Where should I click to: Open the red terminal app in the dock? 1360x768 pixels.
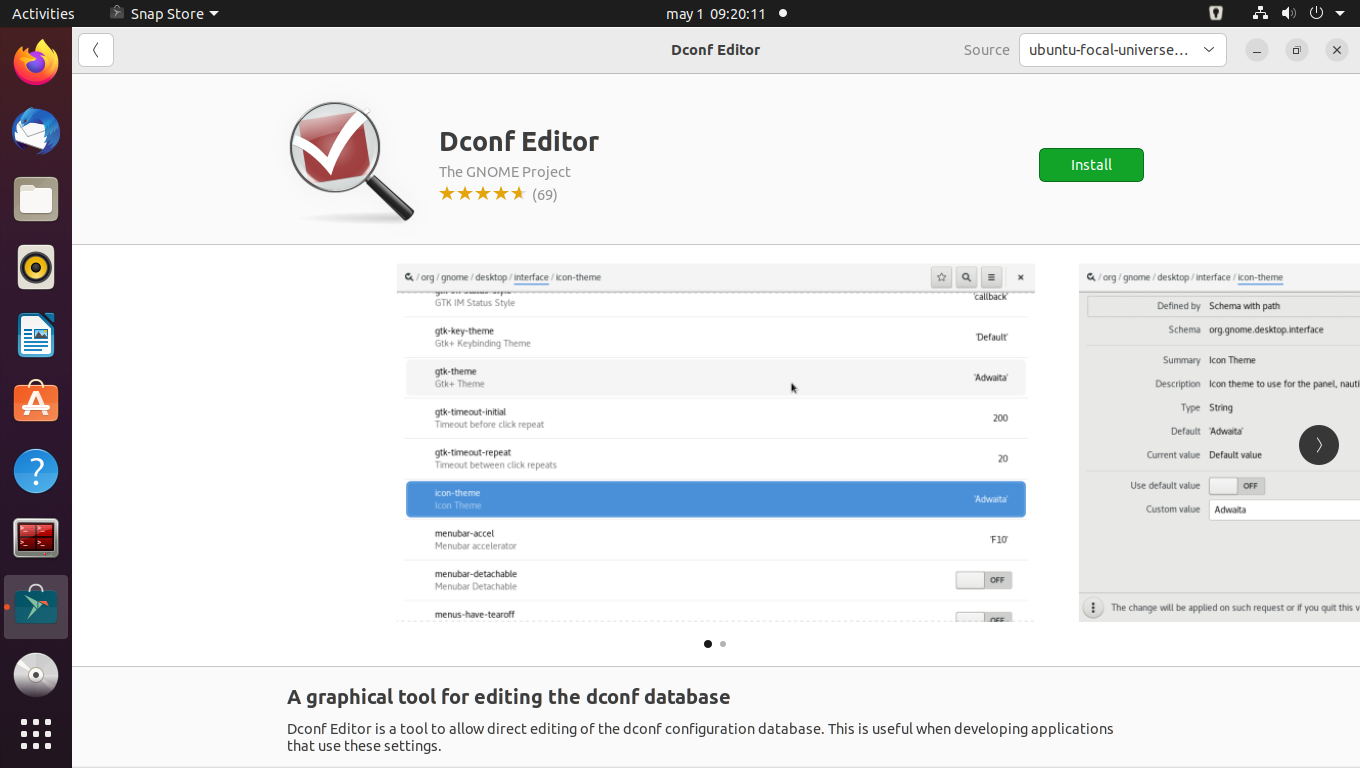pyautogui.click(x=36, y=539)
